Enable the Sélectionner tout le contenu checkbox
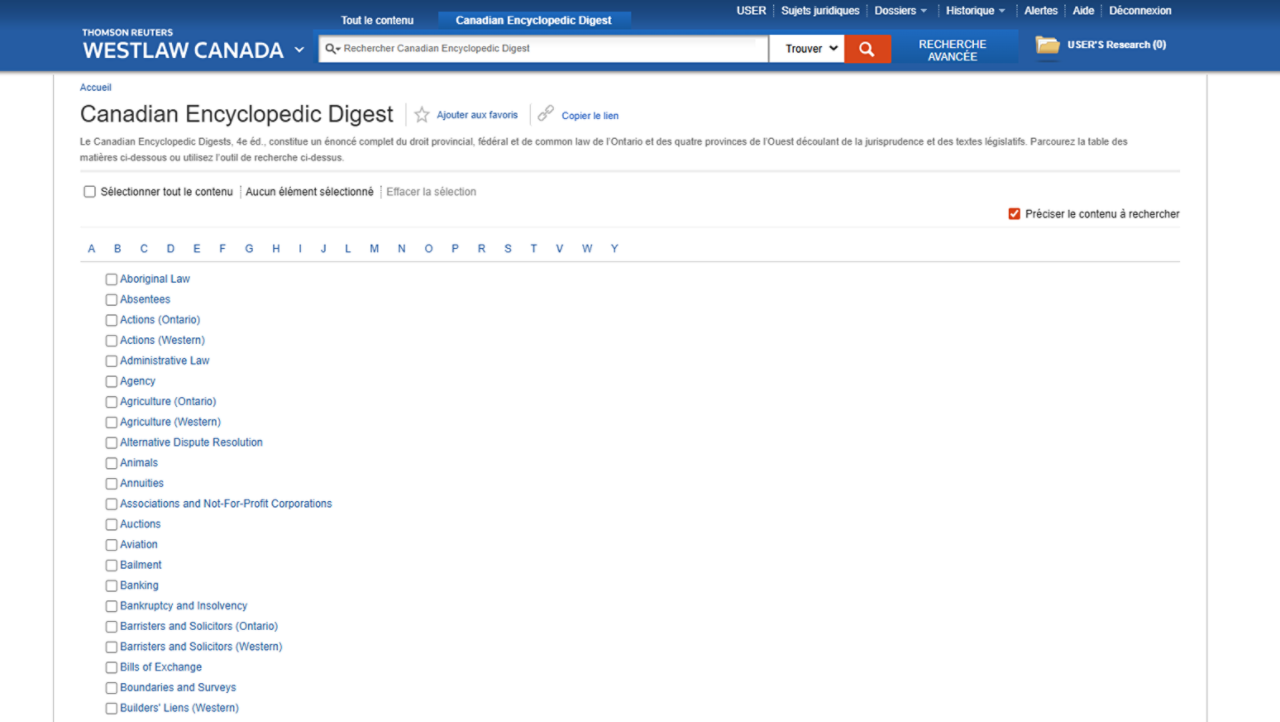This screenshot has width=1280, height=722. (89, 191)
